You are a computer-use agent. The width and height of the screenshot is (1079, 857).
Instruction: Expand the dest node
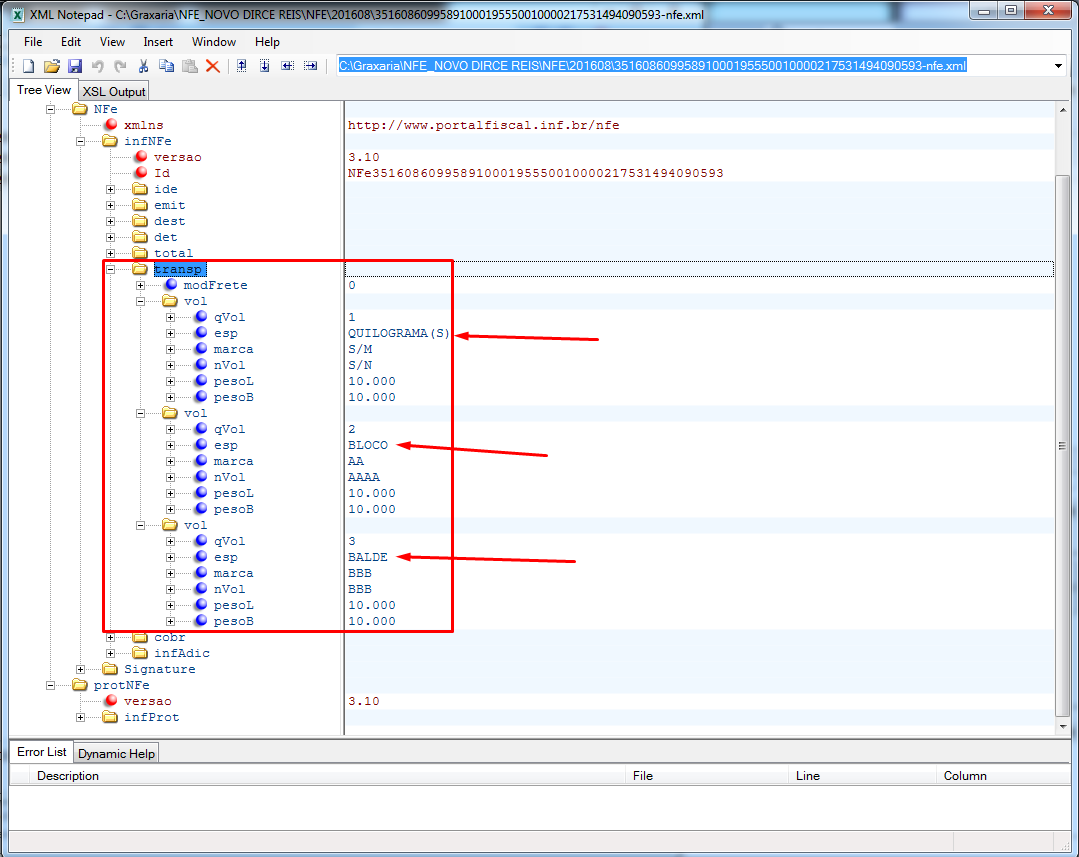point(110,221)
